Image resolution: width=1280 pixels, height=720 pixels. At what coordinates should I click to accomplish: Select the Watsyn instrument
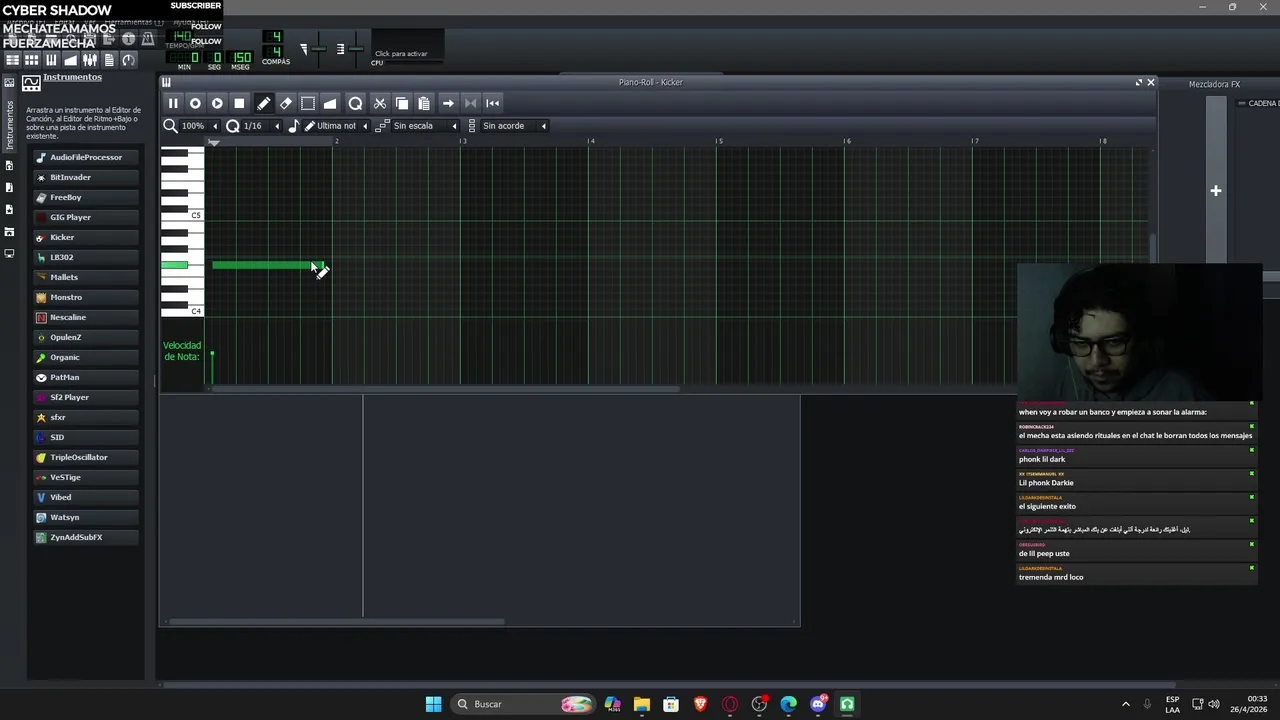click(88, 517)
